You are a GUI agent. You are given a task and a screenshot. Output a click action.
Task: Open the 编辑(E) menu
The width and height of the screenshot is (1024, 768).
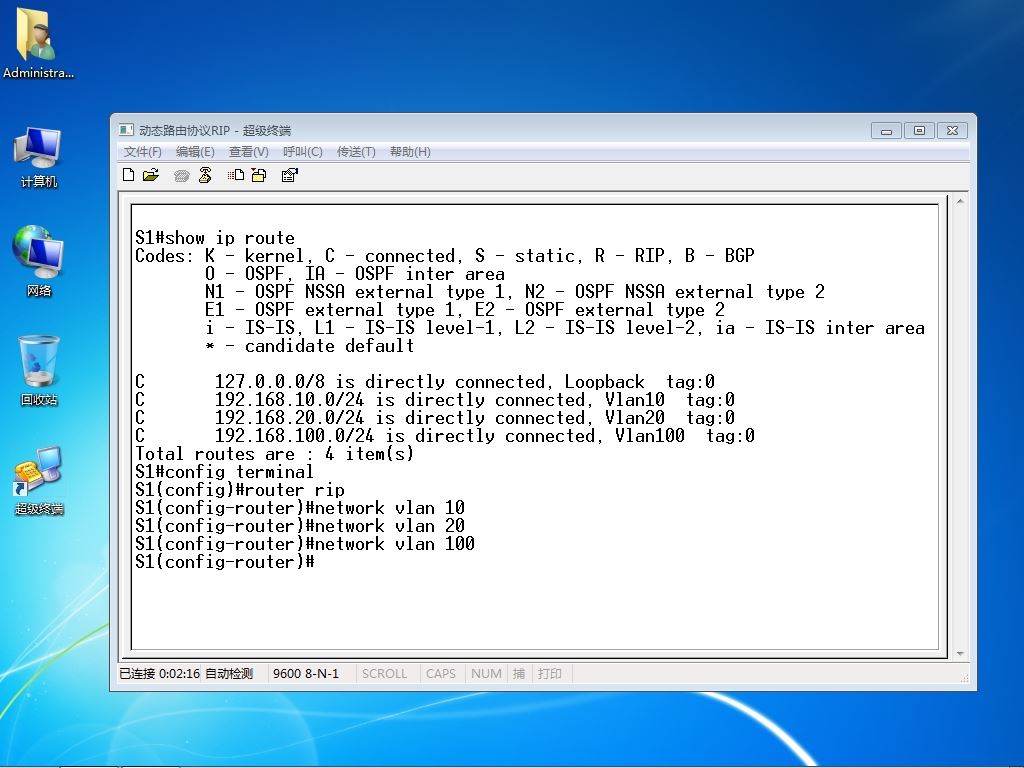click(x=195, y=152)
